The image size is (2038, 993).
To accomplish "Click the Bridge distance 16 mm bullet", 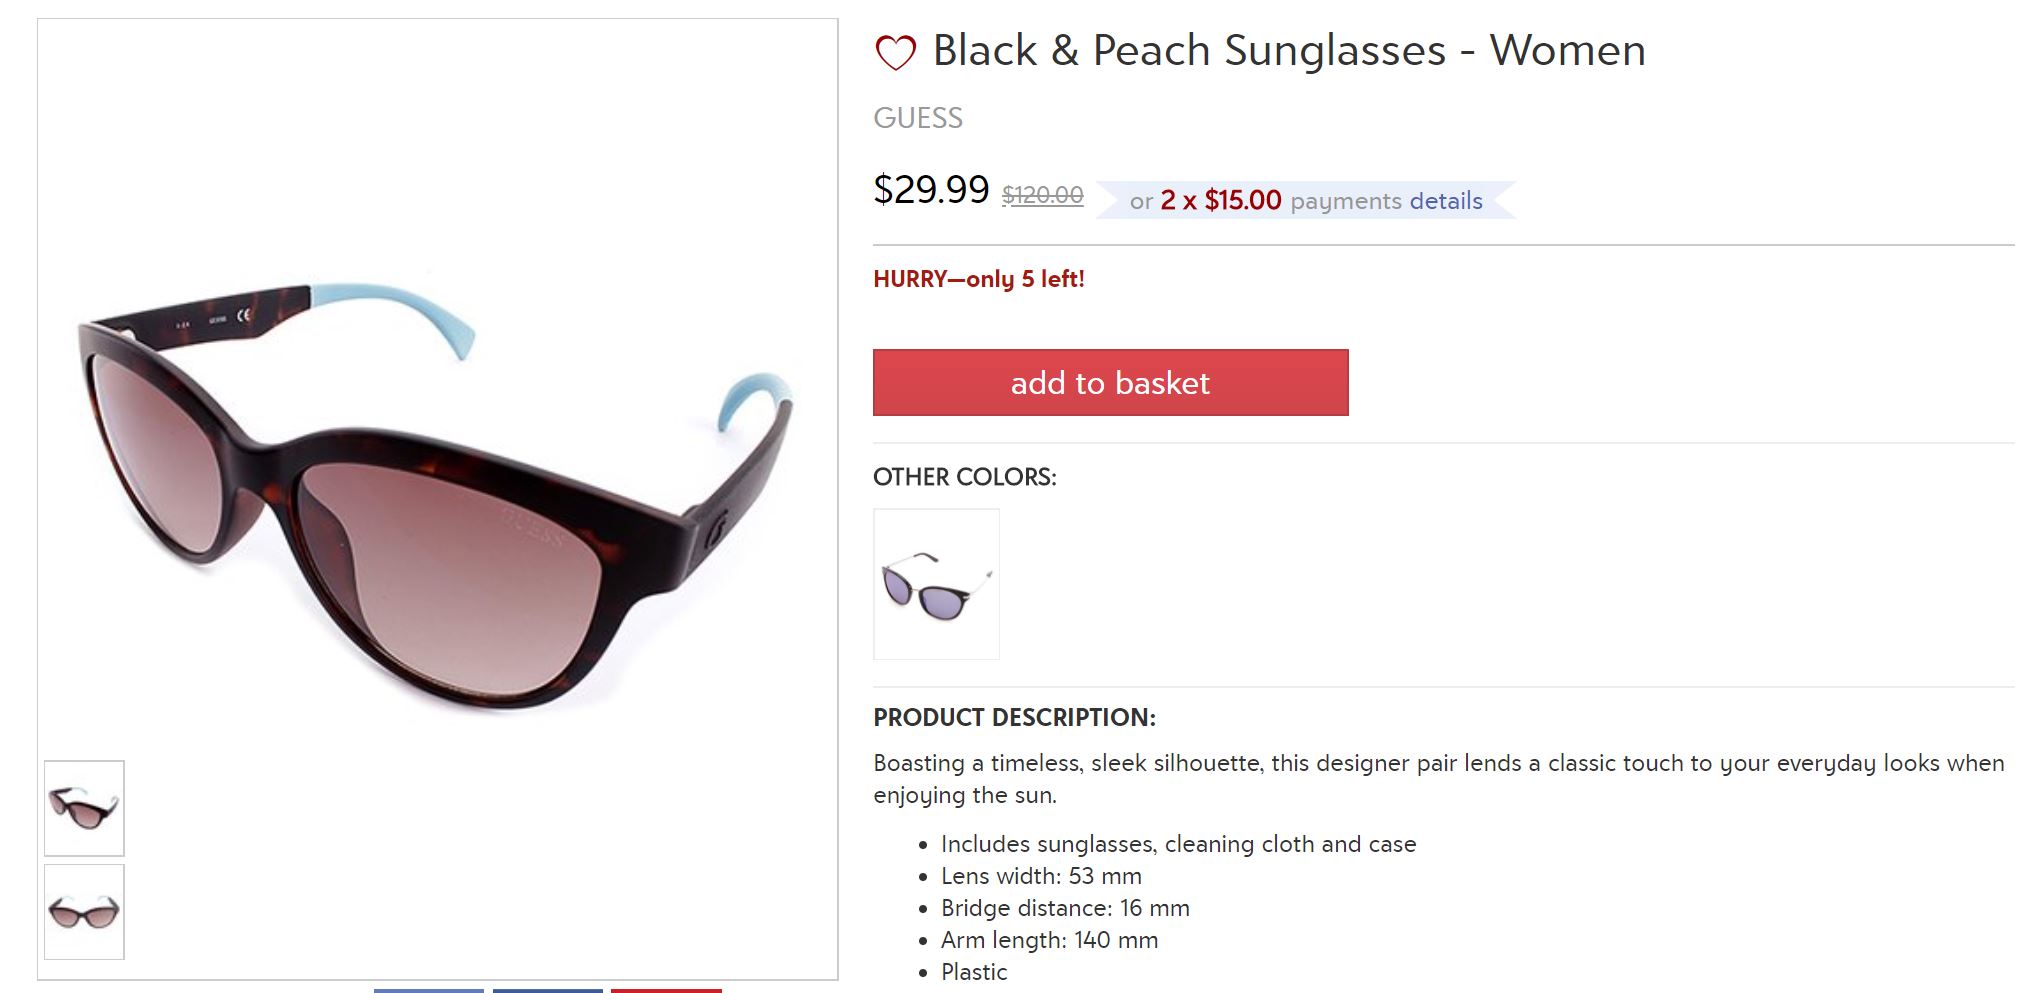I will click(1064, 908).
